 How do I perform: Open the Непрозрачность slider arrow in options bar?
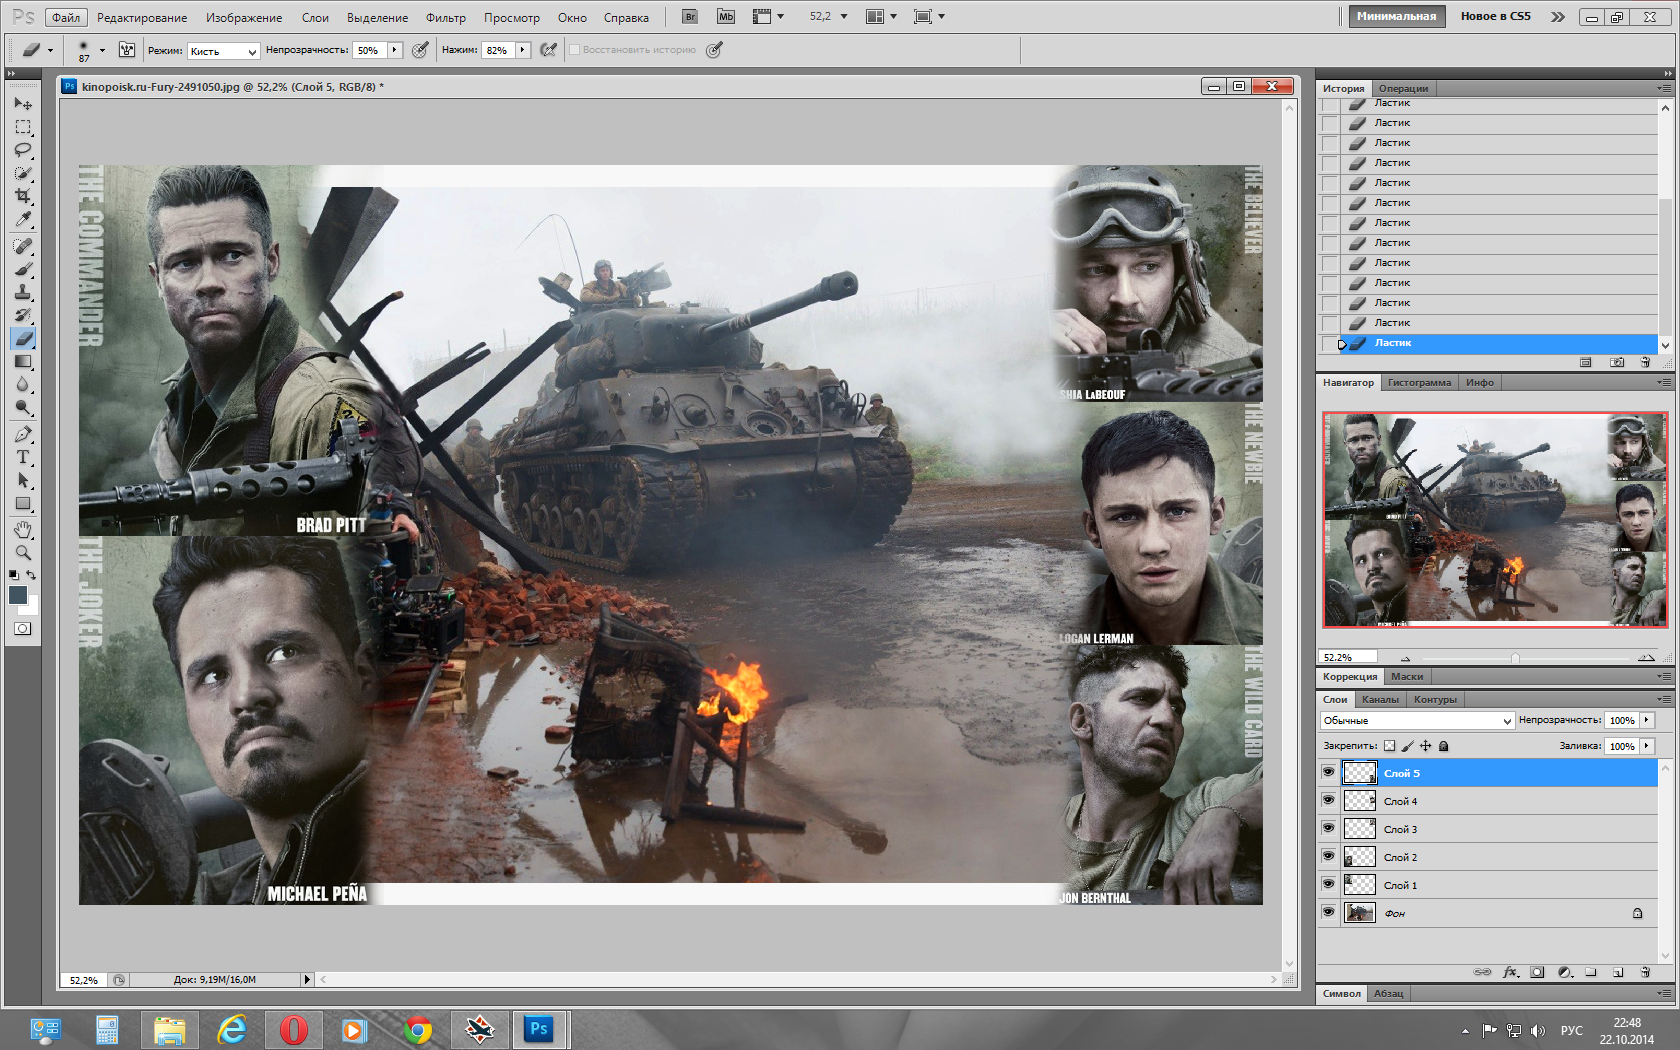(x=394, y=50)
